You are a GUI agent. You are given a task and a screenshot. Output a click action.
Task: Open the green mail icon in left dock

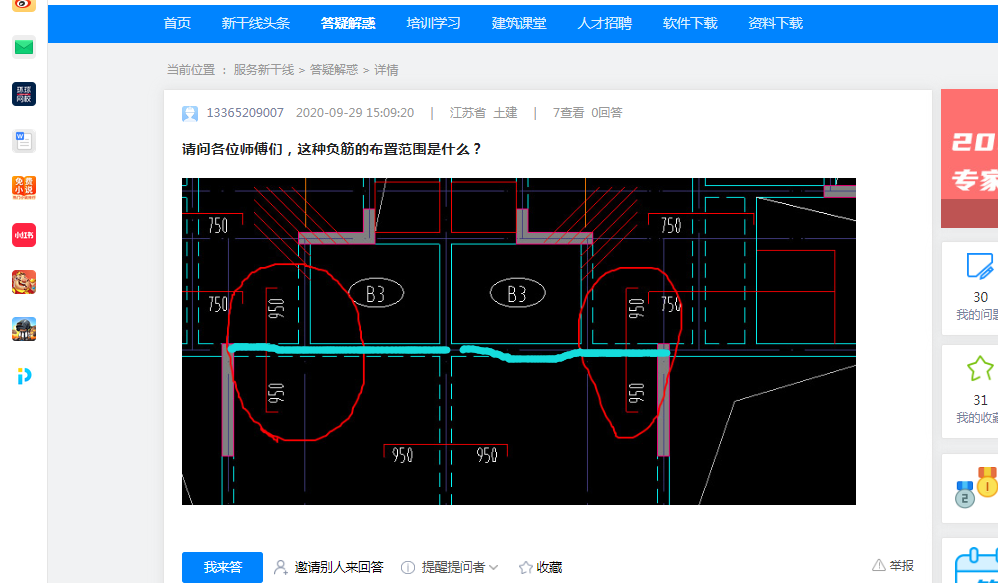pyautogui.click(x=23, y=46)
